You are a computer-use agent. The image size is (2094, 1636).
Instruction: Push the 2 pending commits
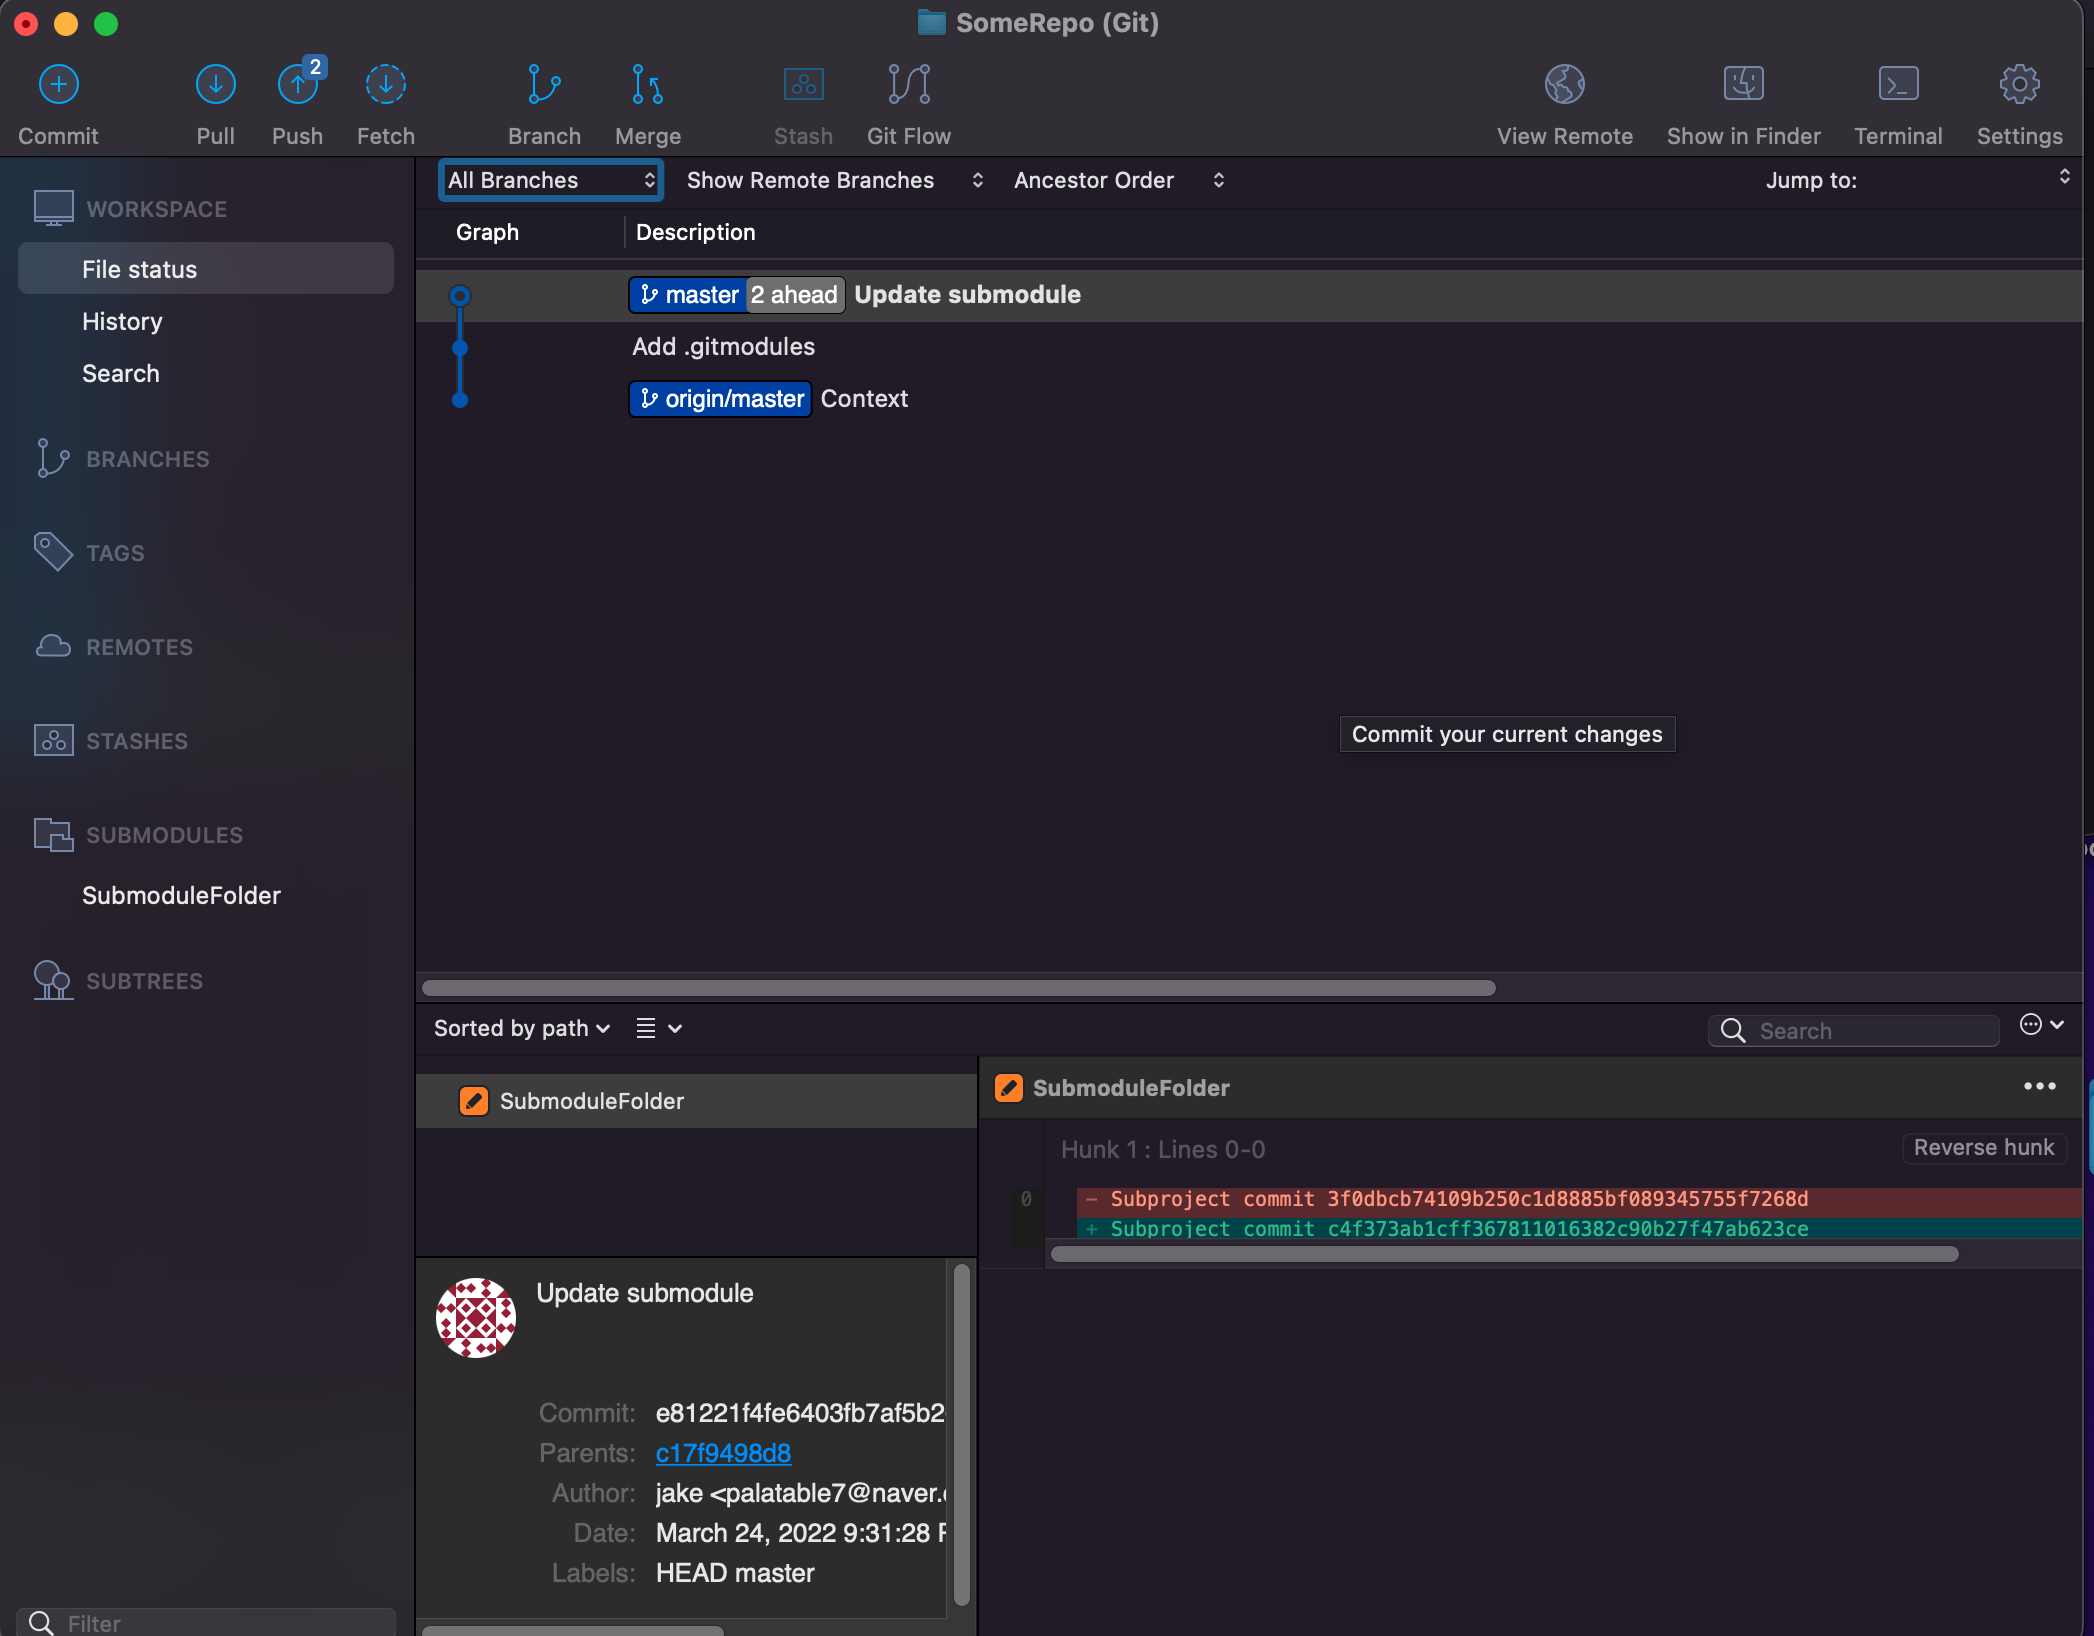(297, 85)
